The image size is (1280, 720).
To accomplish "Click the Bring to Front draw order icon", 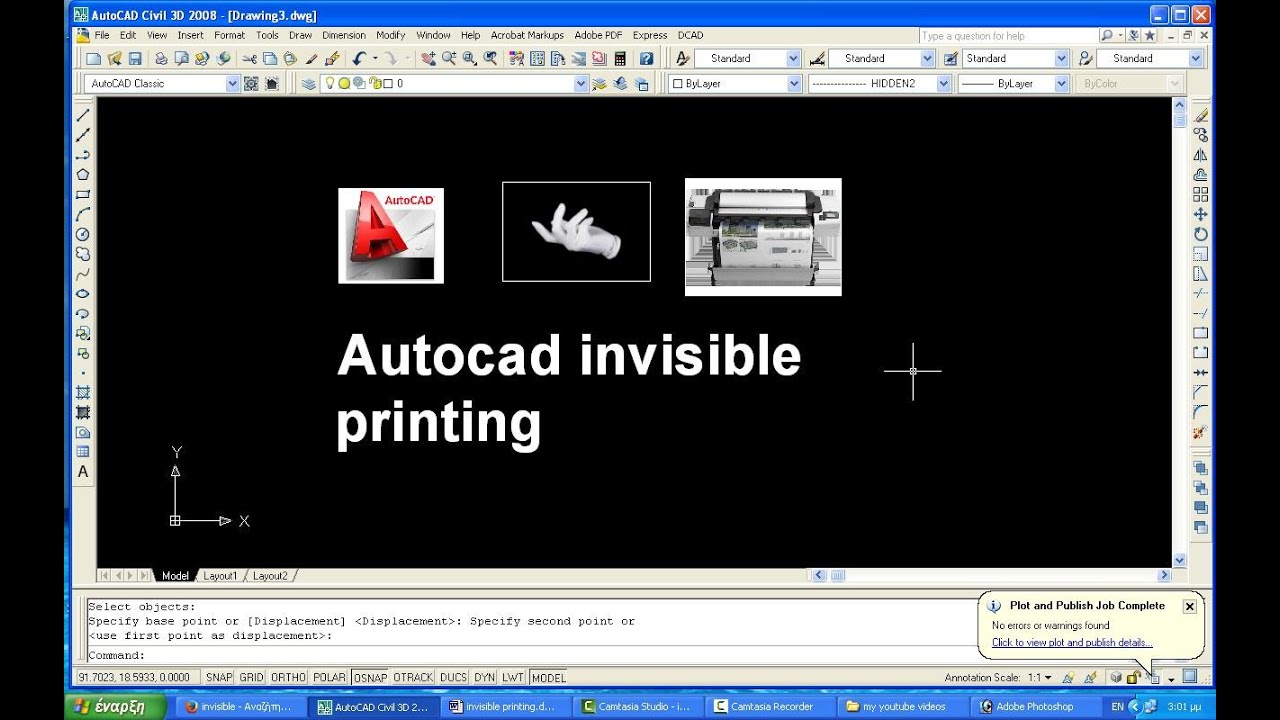I will click(1201, 468).
